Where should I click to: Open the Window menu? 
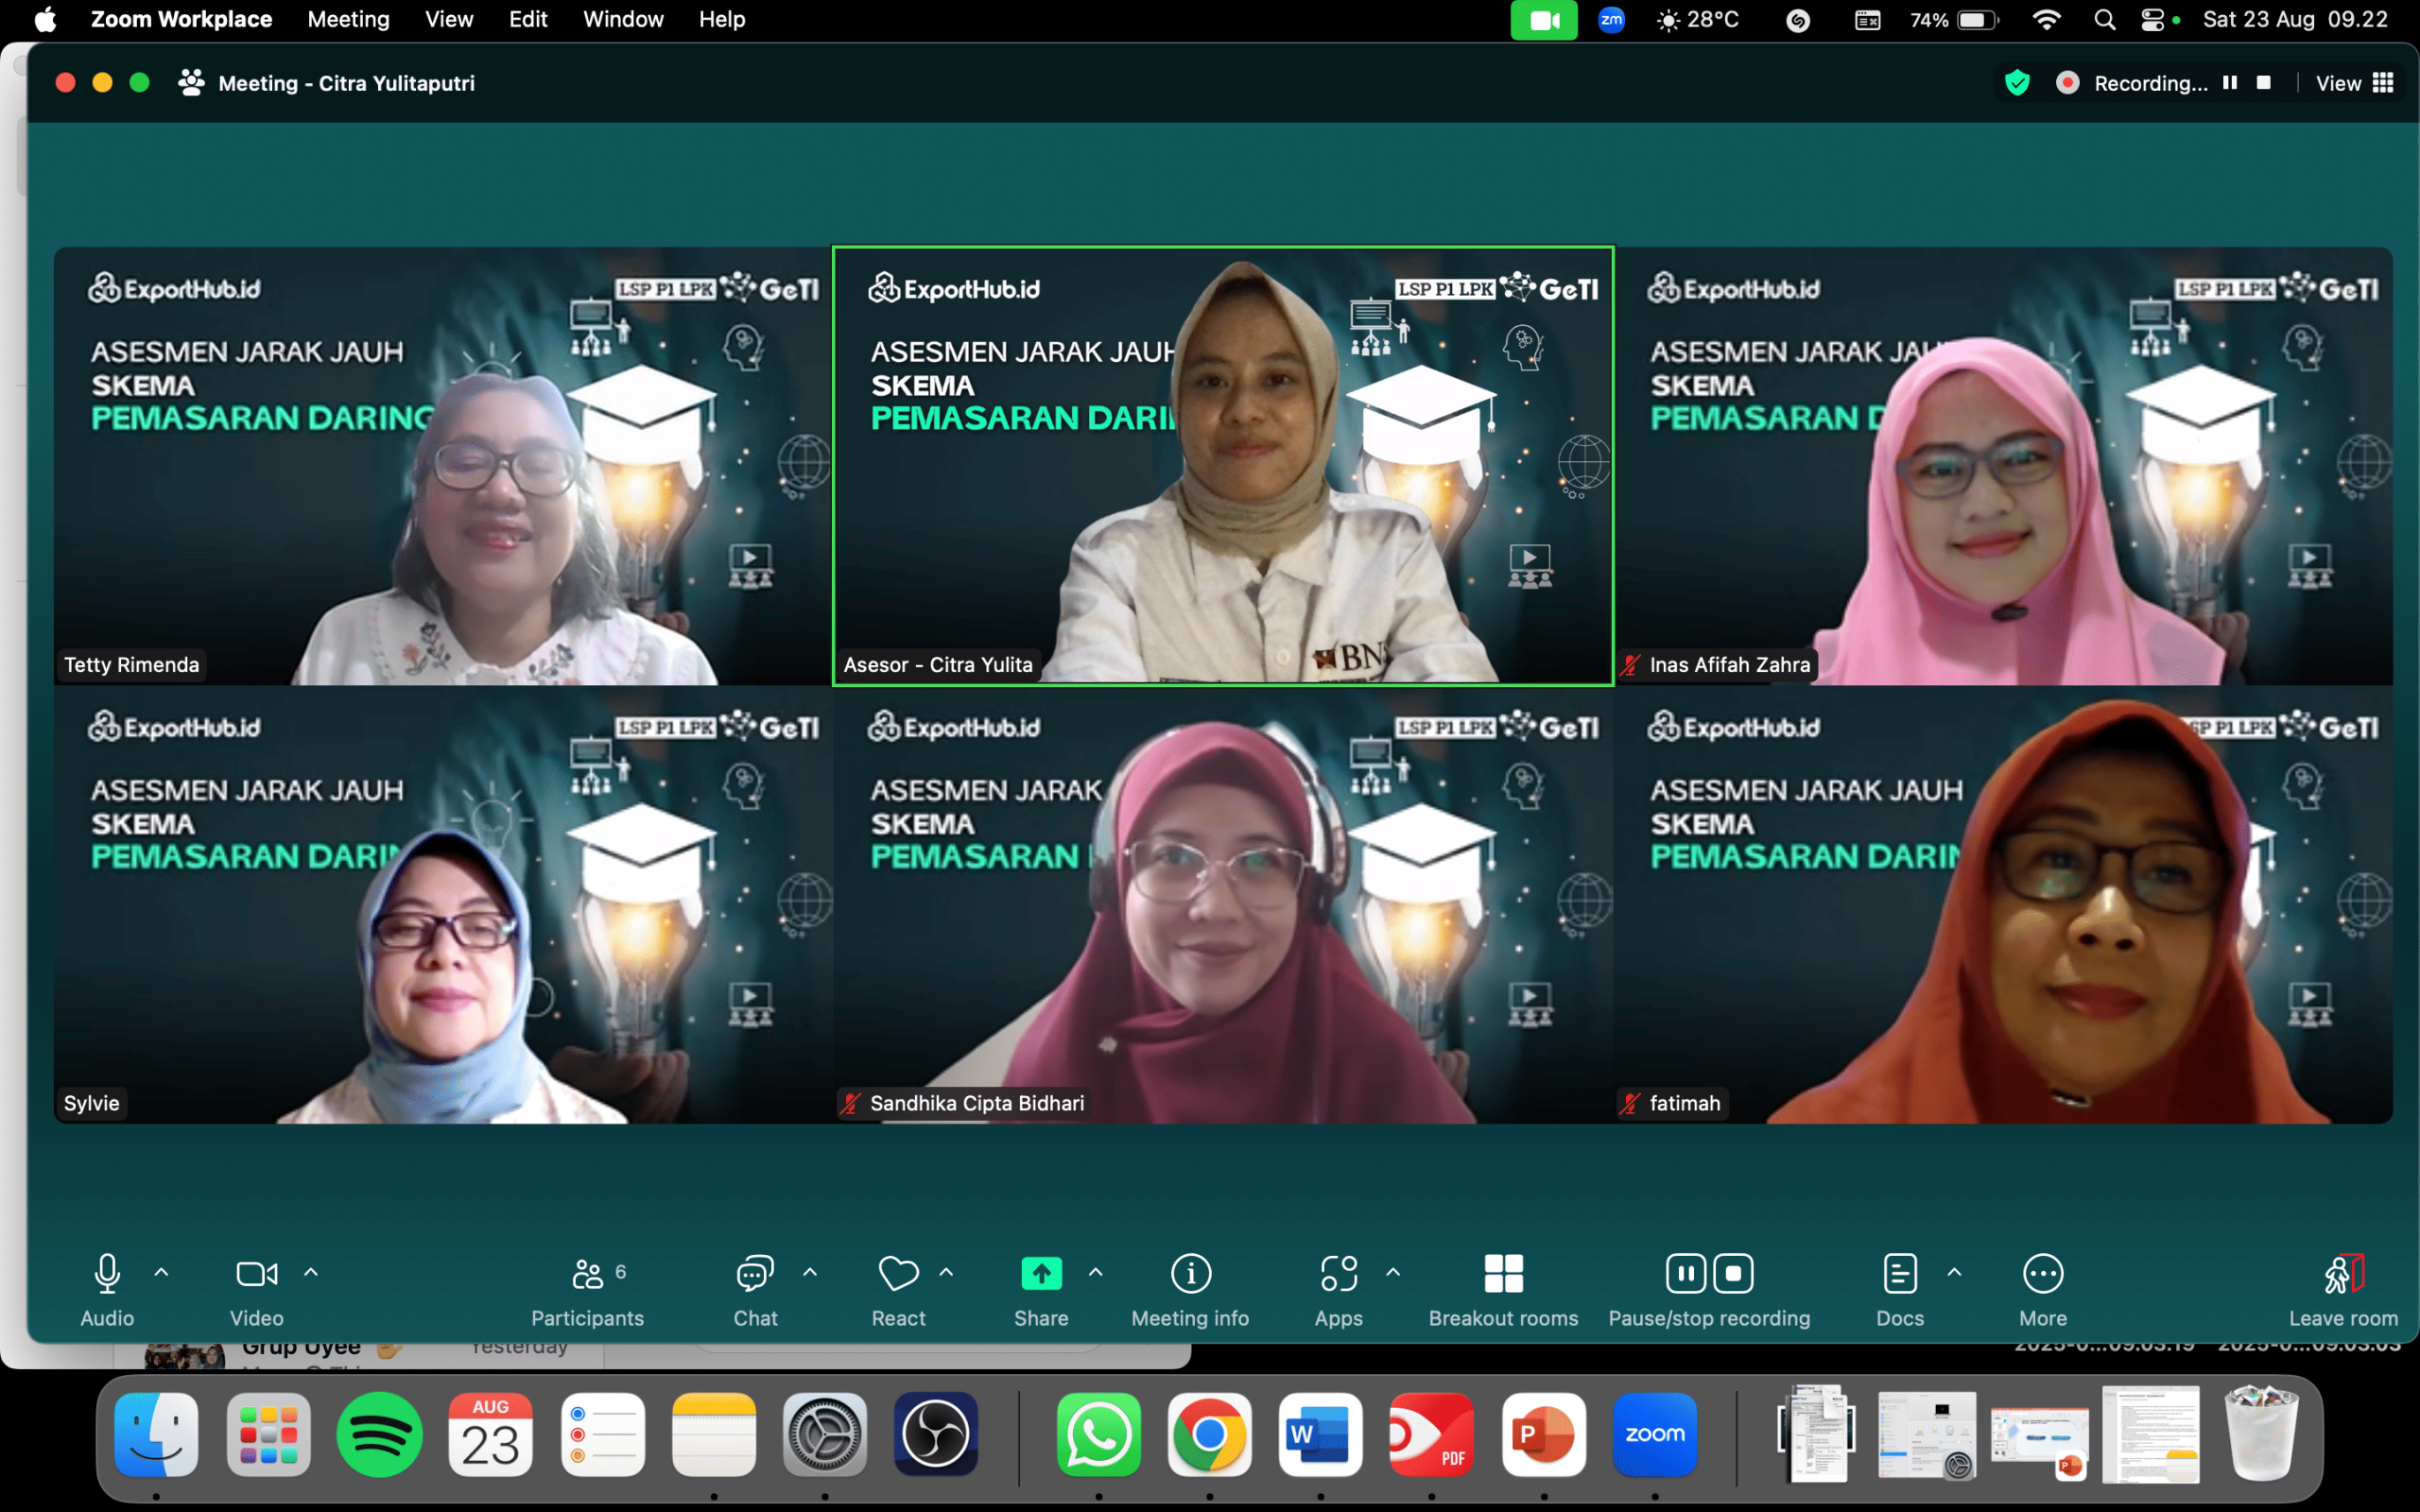[x=622, y=19]
